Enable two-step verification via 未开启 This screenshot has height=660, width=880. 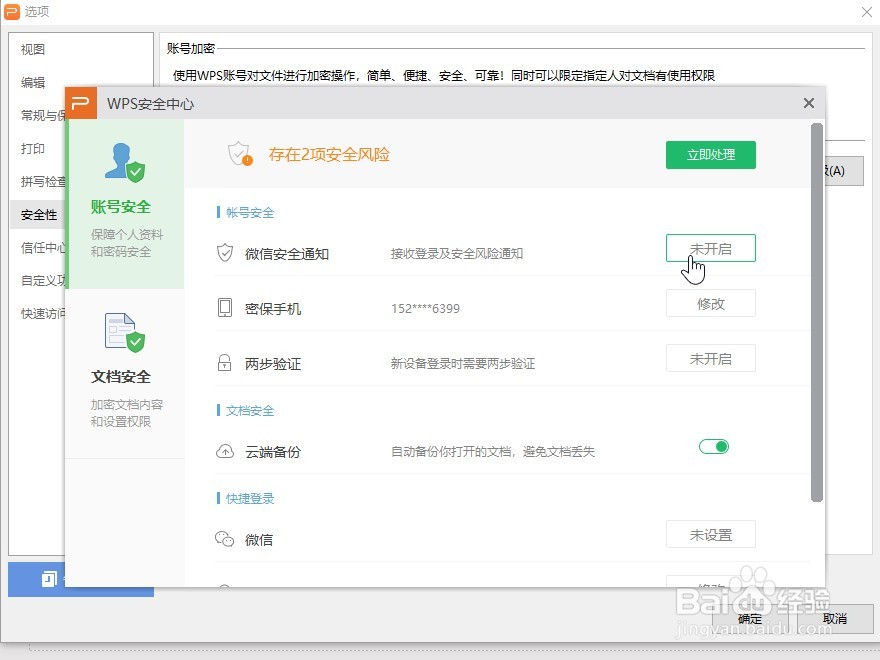click(711, 358)
